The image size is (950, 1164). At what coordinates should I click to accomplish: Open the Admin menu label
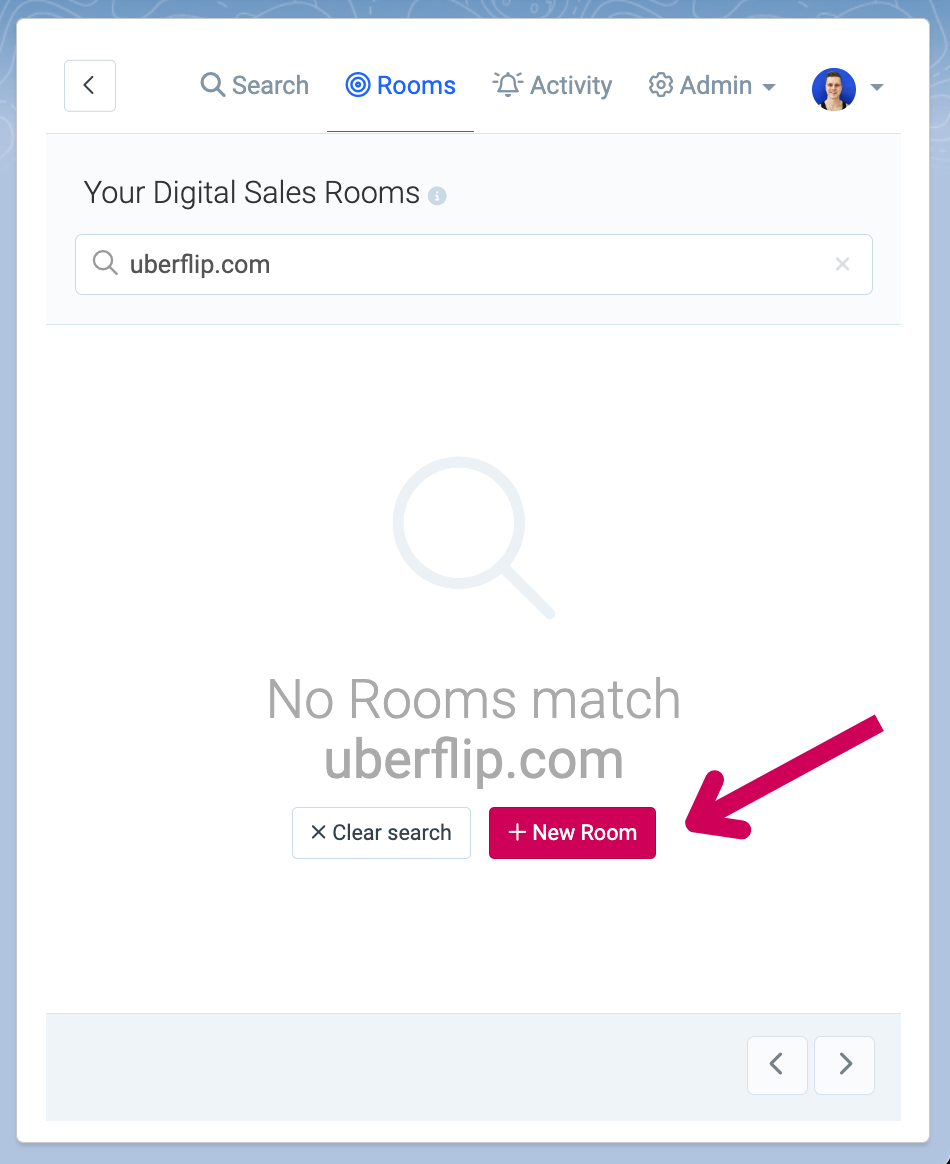[x=716, y=85]
